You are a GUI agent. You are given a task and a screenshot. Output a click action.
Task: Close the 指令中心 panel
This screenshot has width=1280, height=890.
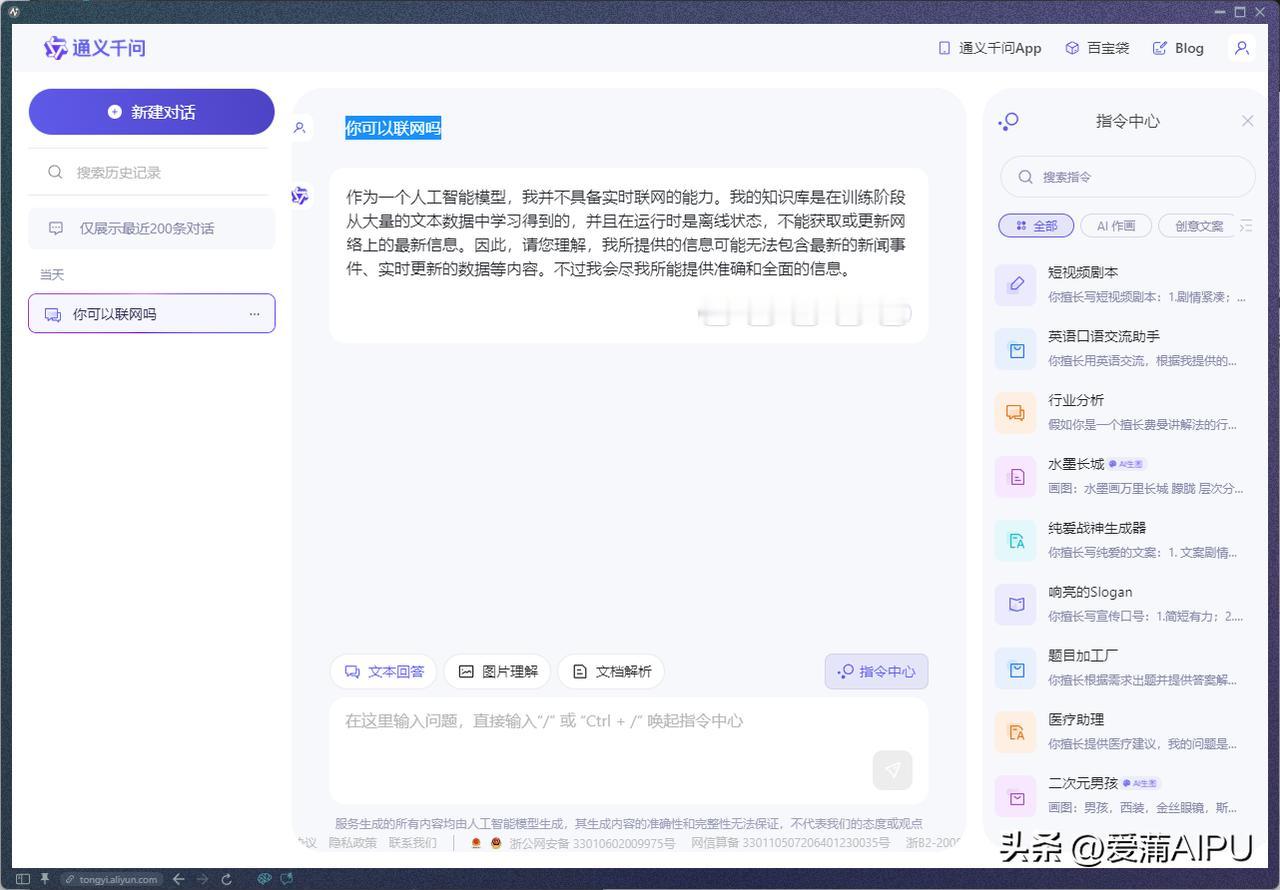click(x=1247, y=121)
